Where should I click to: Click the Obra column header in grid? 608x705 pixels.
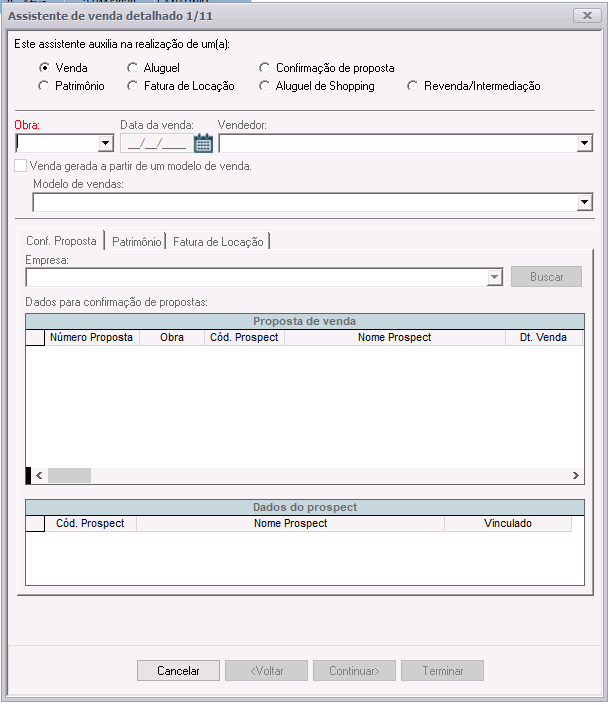[172, 337]
